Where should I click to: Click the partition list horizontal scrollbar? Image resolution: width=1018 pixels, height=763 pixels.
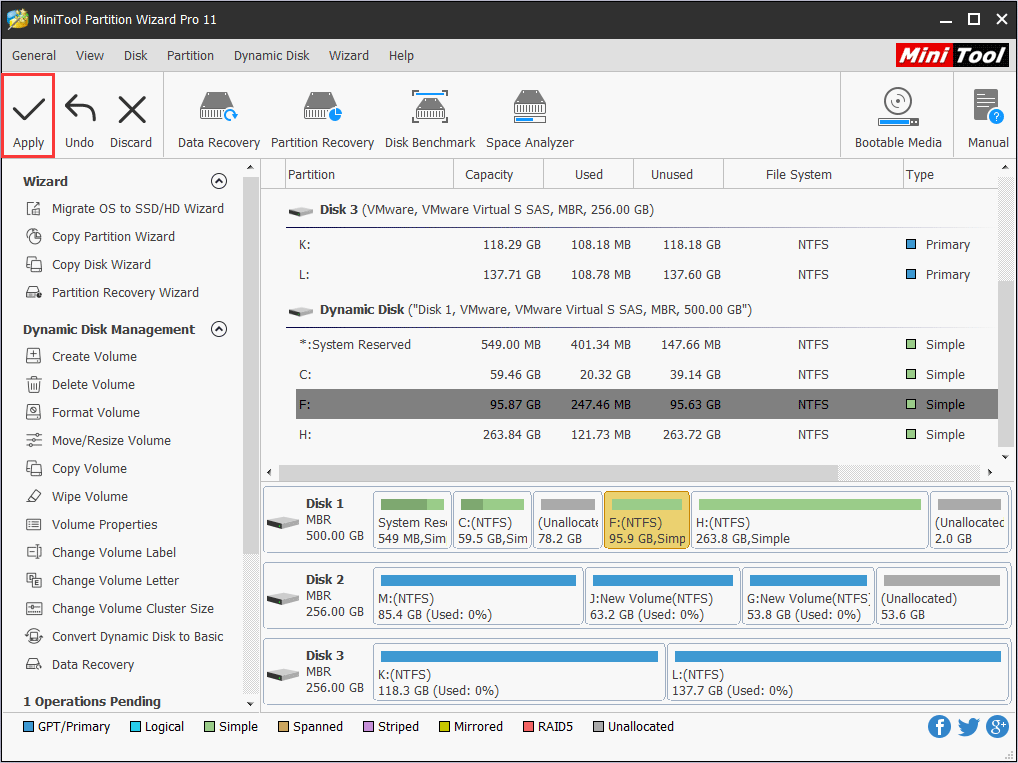click(x=558, y=472)
